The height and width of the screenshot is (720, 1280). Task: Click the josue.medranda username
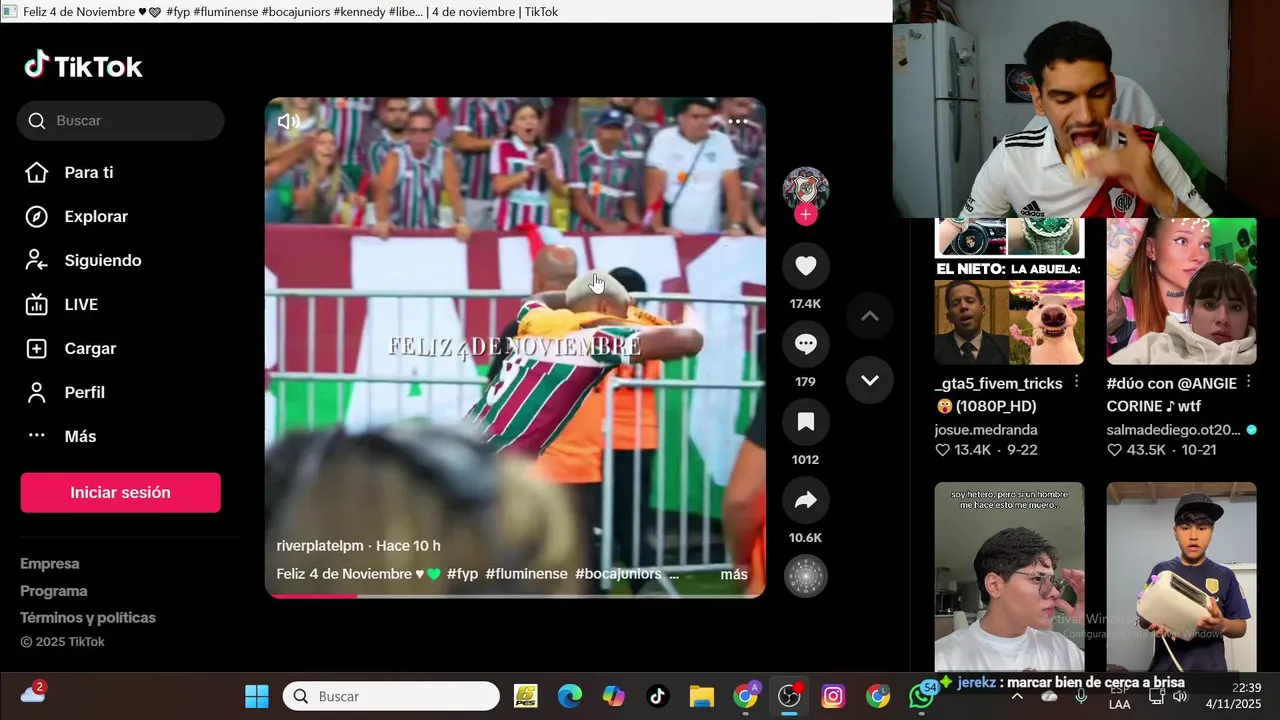[x=986, y=430]
